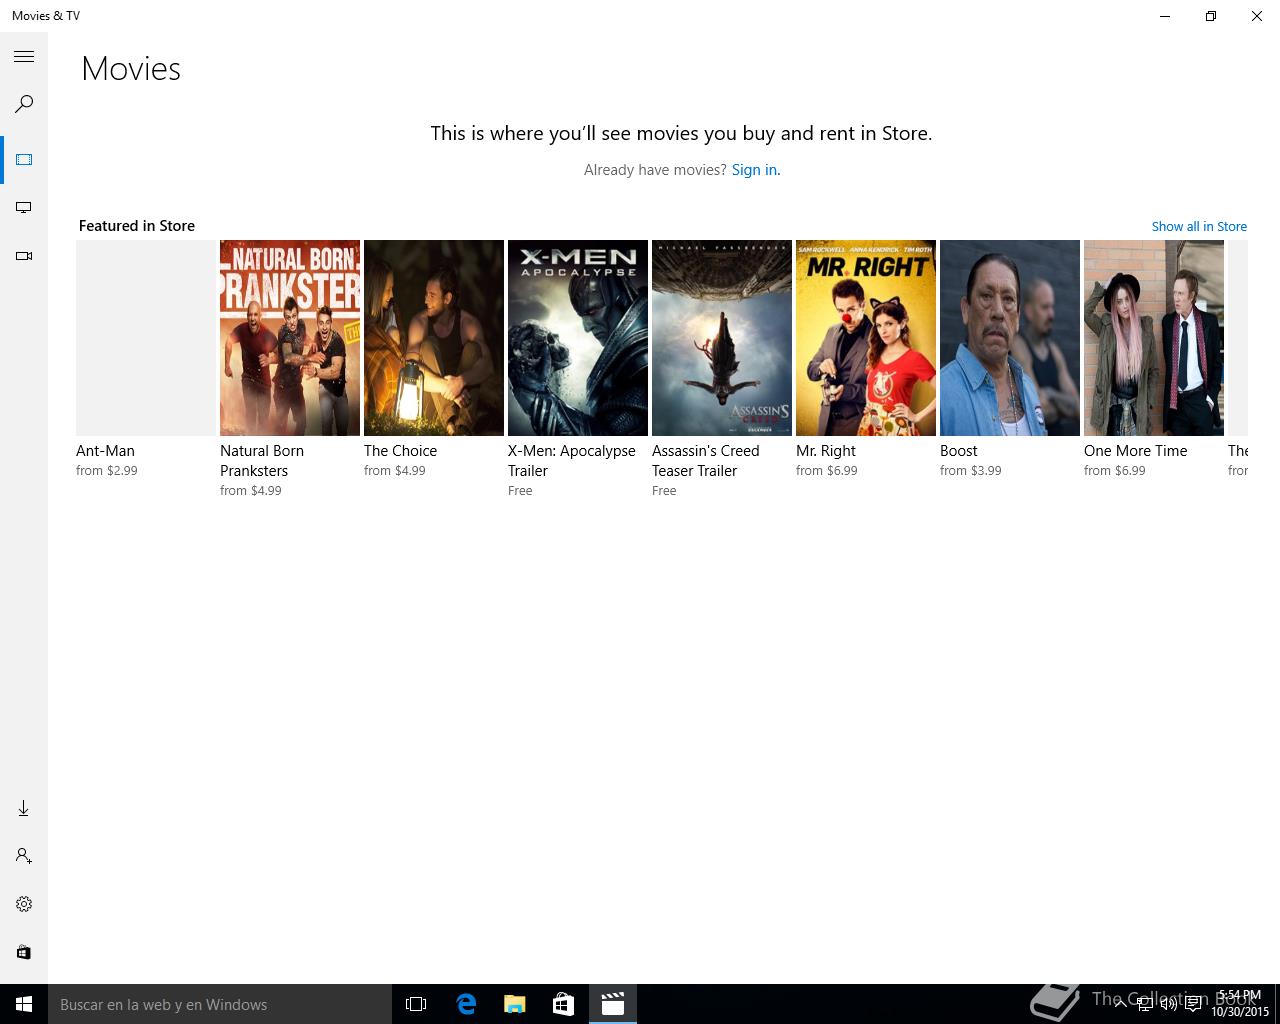Minimize the Movies & TV window
1280x1024 pixels.
[x=1165, y=16]
